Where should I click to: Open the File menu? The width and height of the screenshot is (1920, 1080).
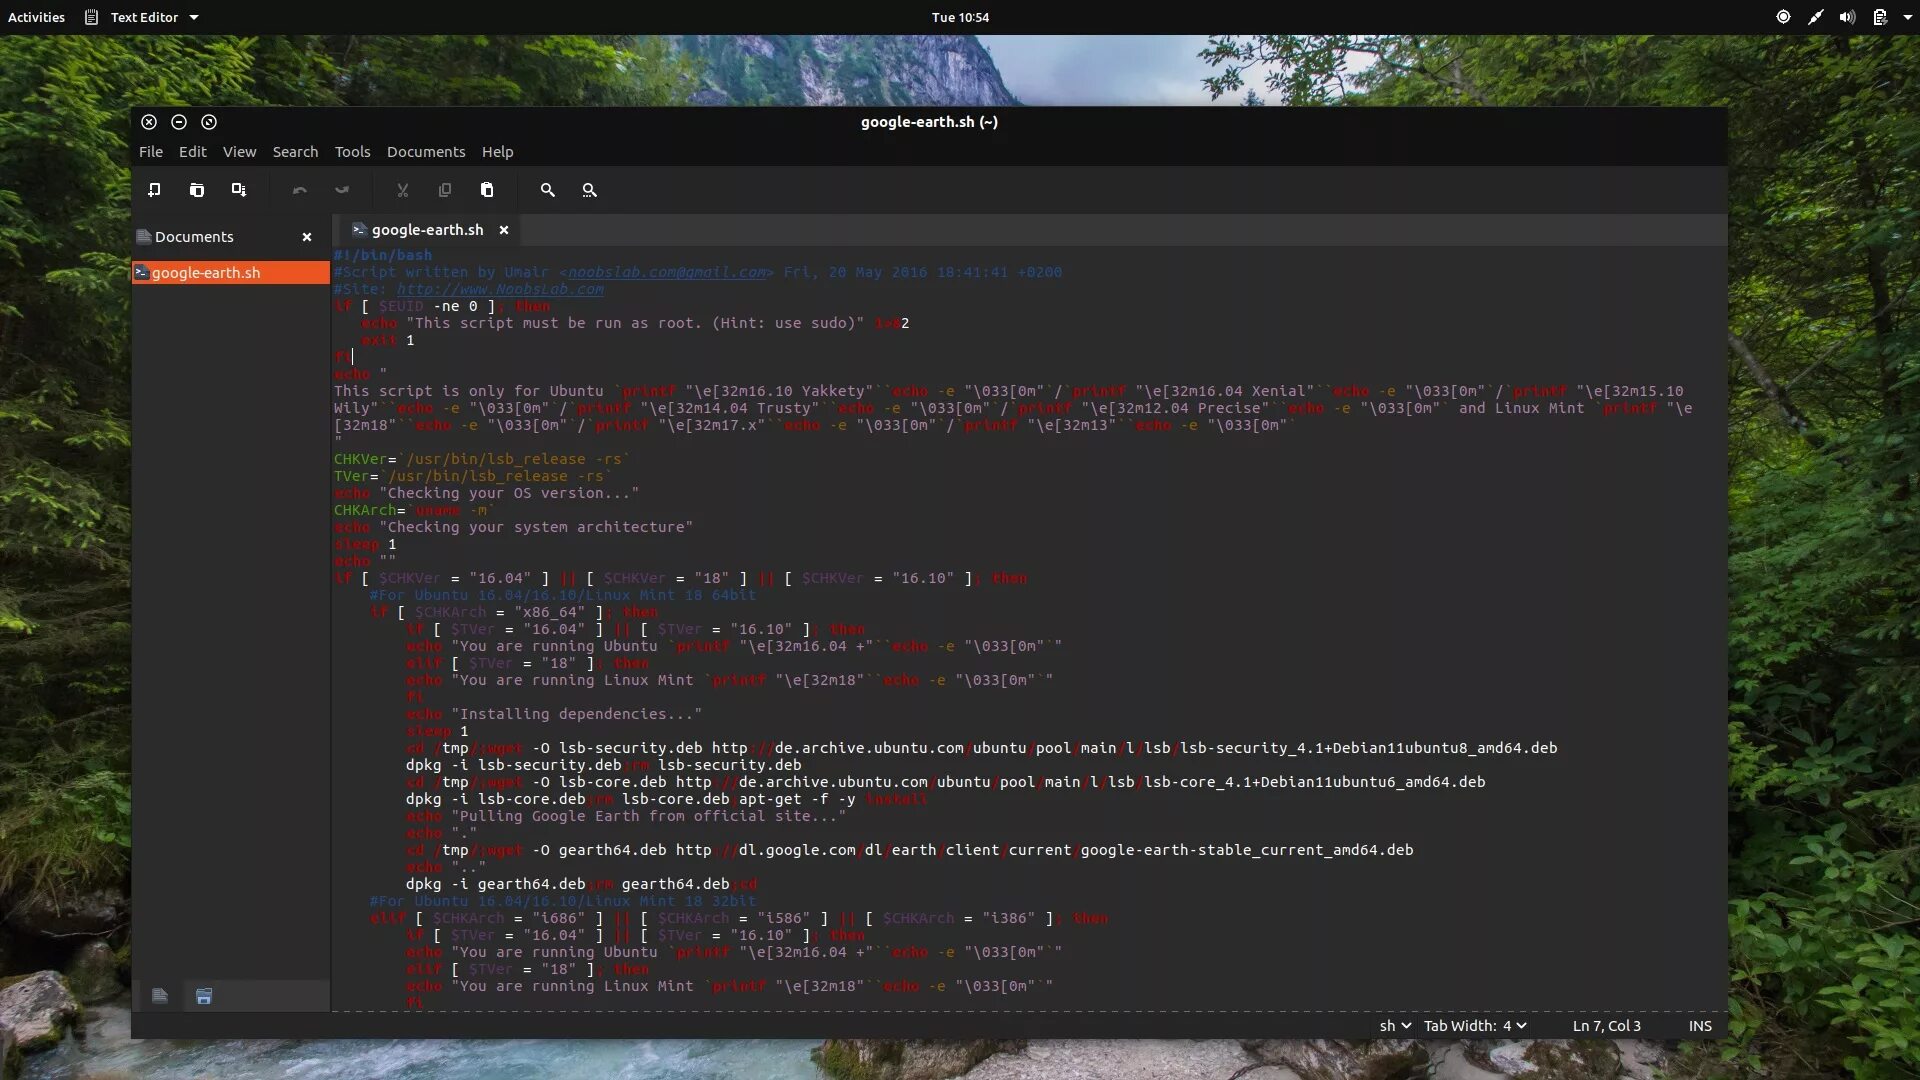pos(151,152)
